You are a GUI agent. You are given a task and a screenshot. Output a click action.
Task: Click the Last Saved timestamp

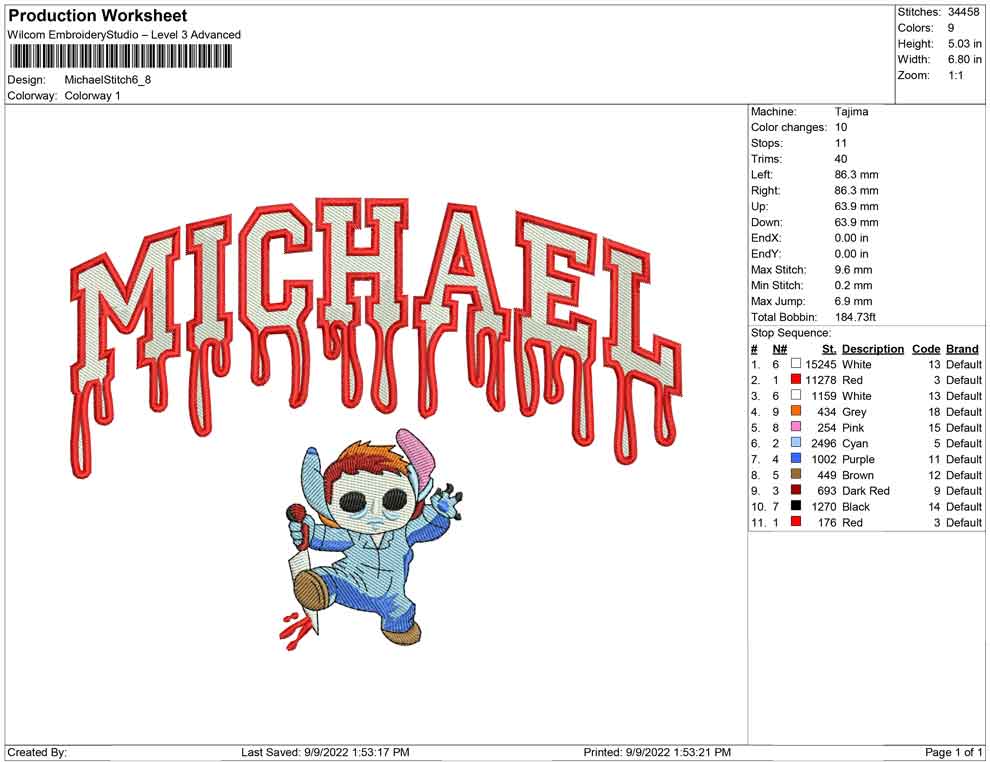coord(325,752)
